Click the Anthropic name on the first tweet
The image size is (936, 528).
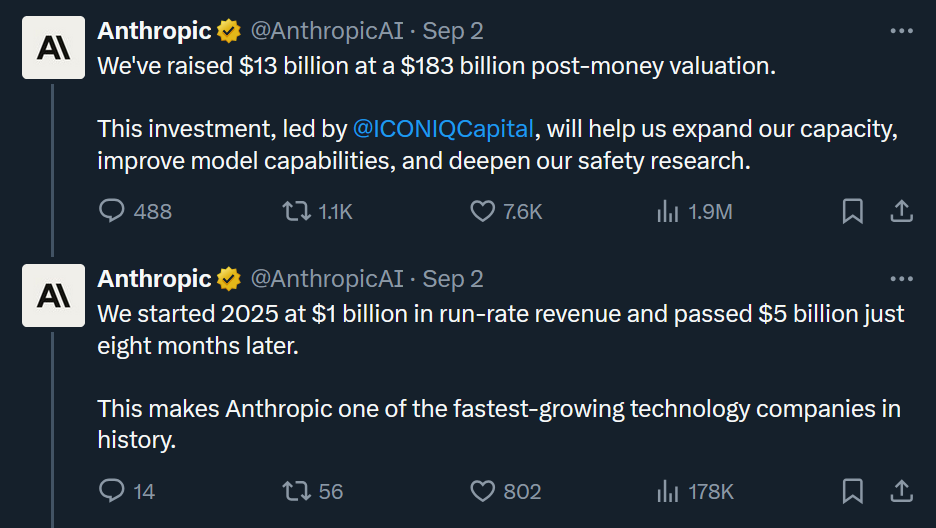click(x=154, y=31)
